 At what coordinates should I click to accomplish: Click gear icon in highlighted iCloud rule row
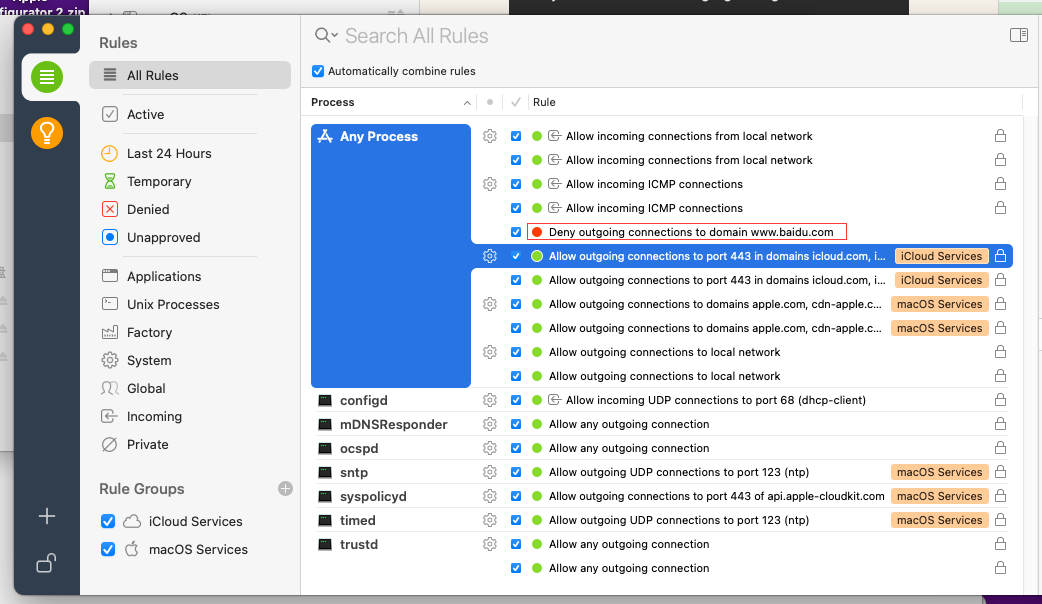coord(490,256)
